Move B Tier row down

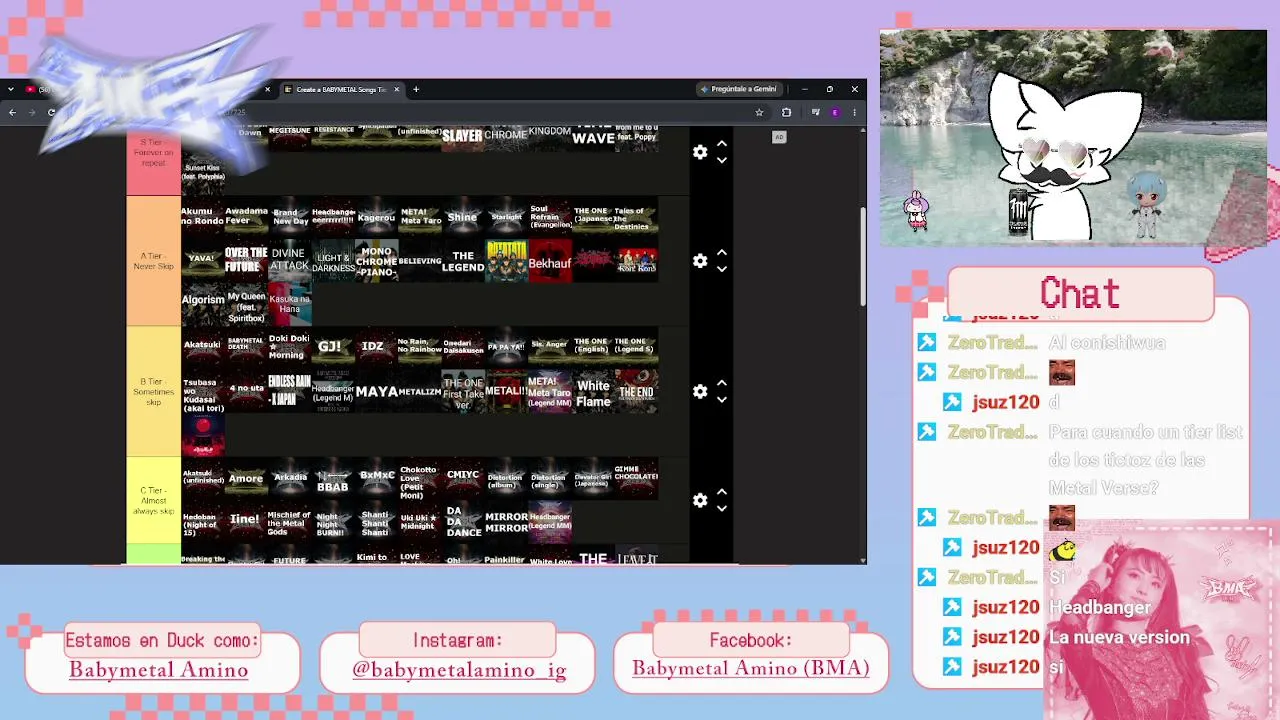tap(722, 399)
